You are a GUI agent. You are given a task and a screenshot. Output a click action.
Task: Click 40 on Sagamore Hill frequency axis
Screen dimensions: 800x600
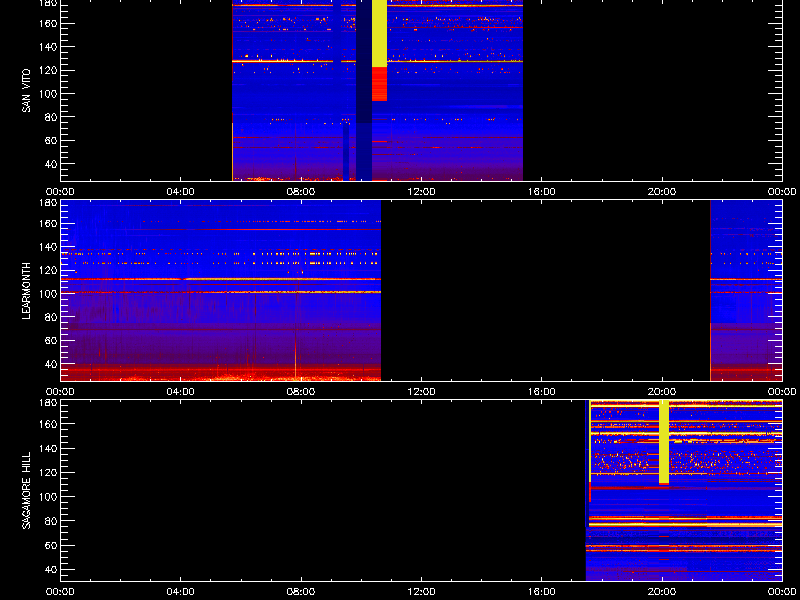point(52,570)
